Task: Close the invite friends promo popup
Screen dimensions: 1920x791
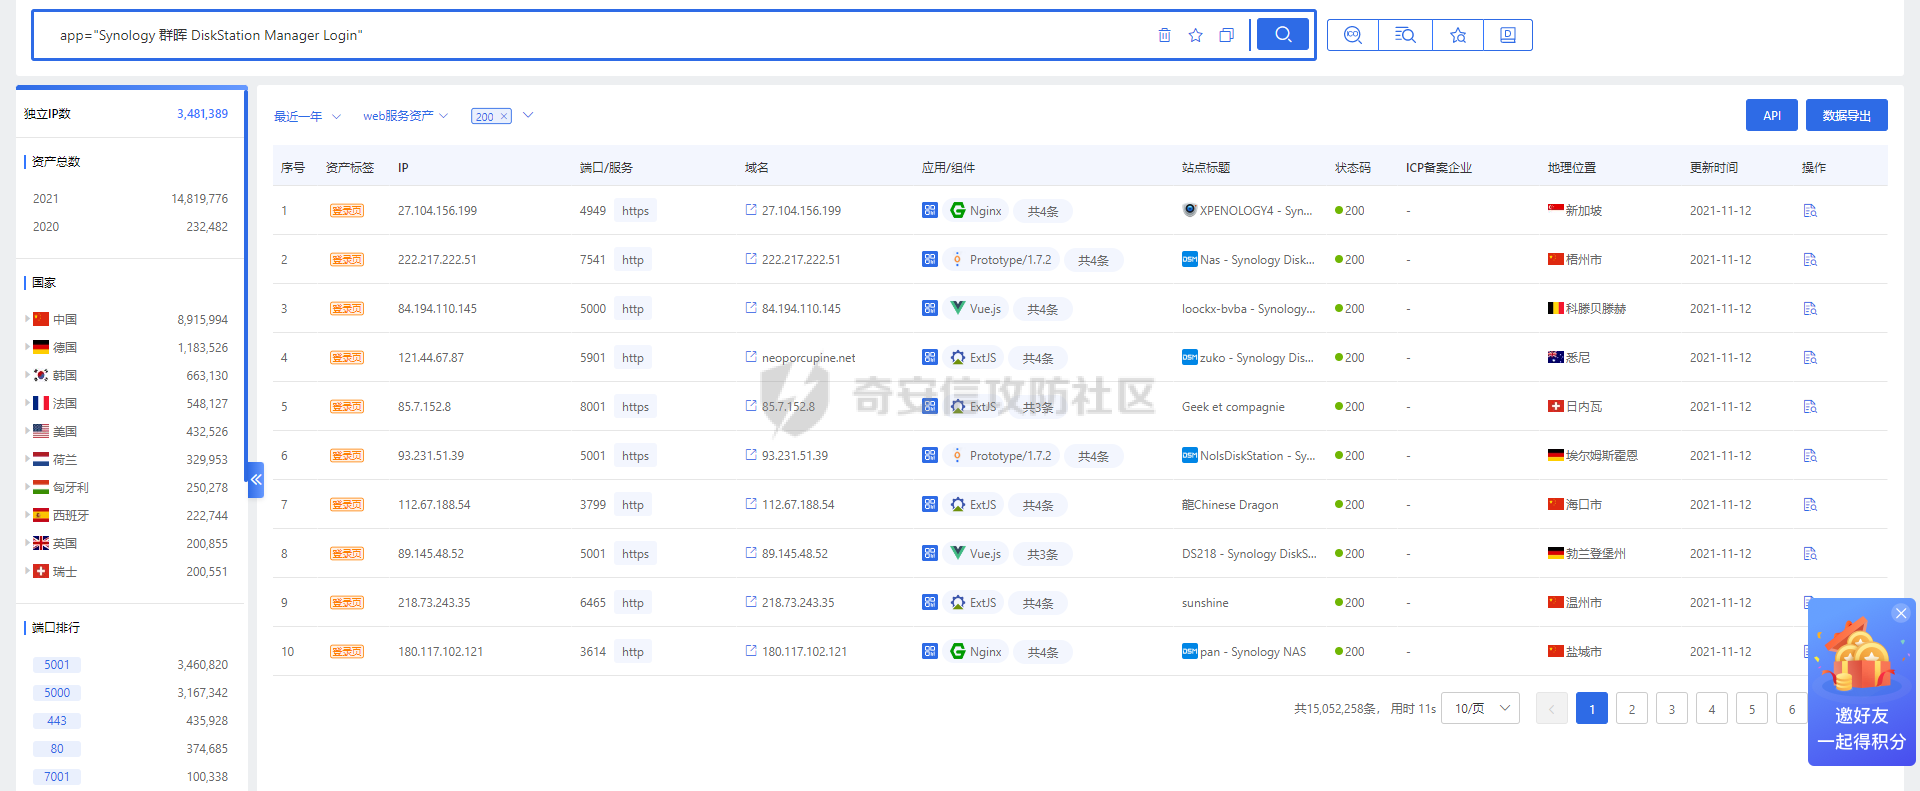Action: click(1901, 613)
